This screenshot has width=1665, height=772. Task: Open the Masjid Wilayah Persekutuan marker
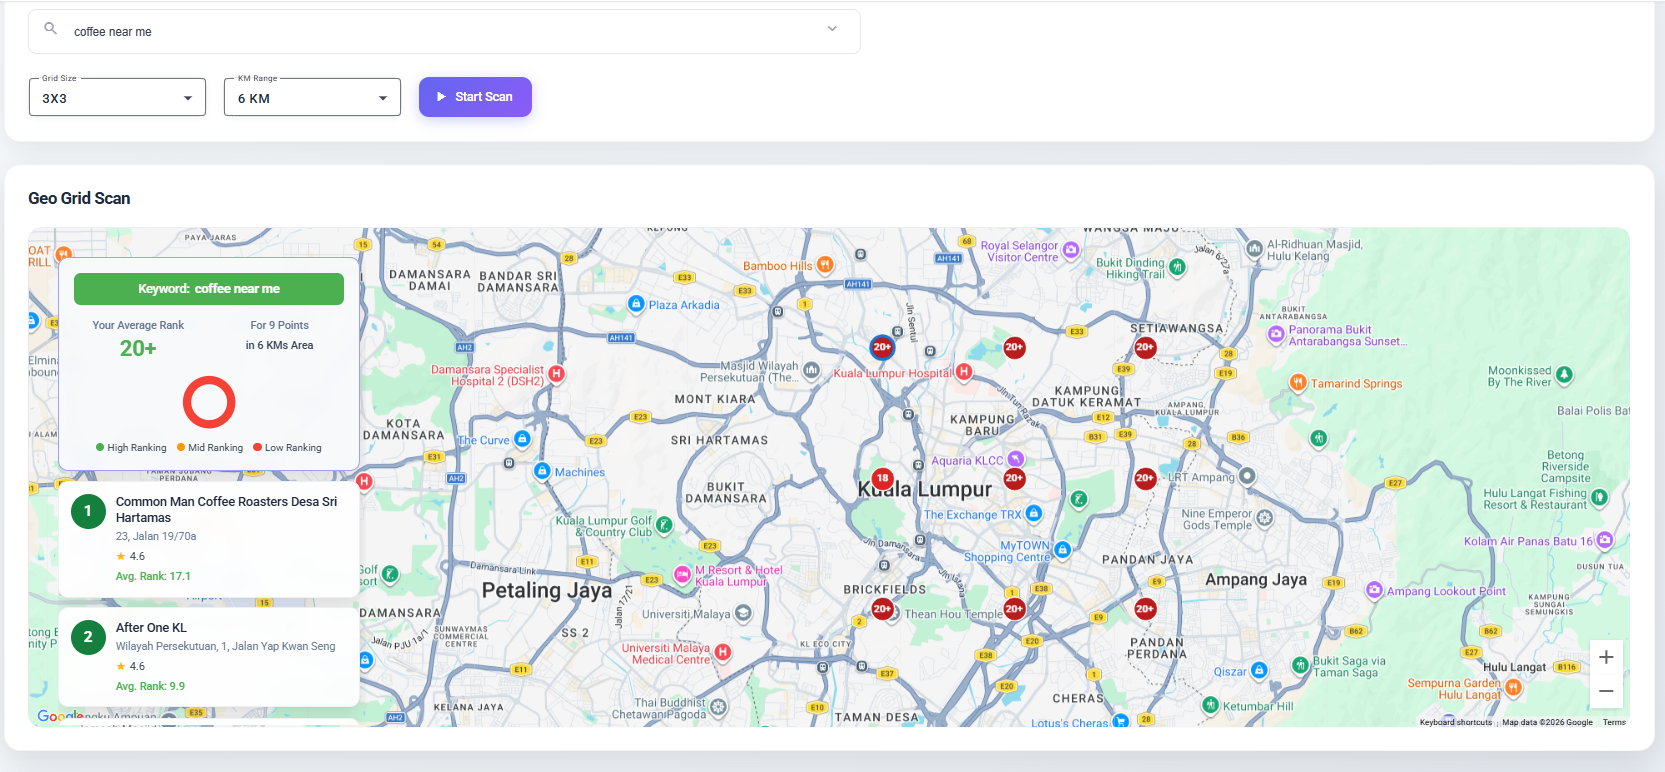(812, 370)
